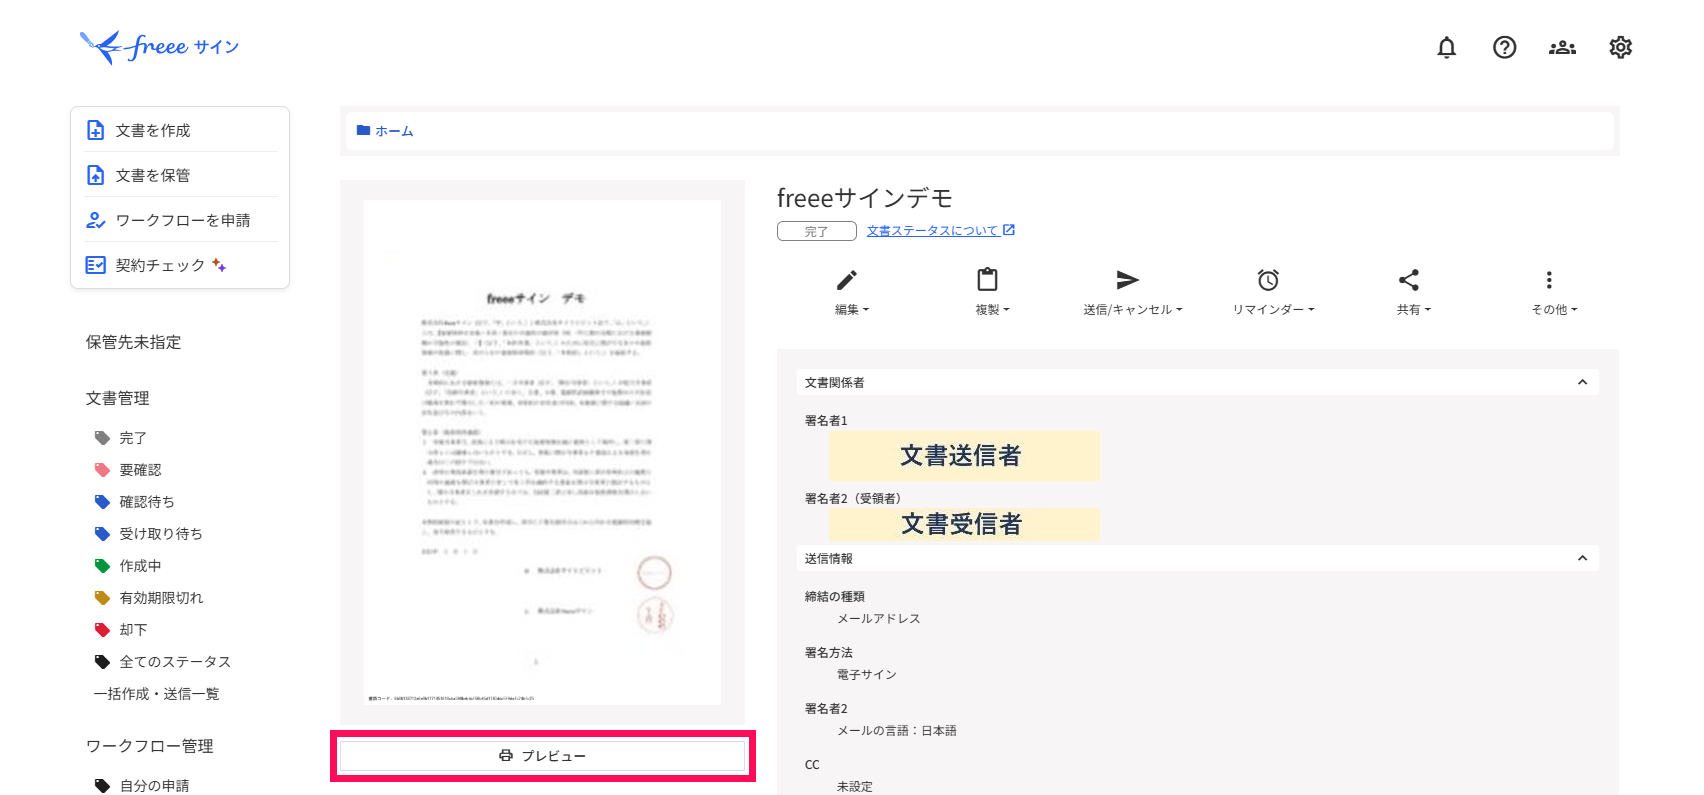Viewport: 1704px width, 795px height.
Task: Click the three-dot その他 icon
Action: click(1549, 280)
